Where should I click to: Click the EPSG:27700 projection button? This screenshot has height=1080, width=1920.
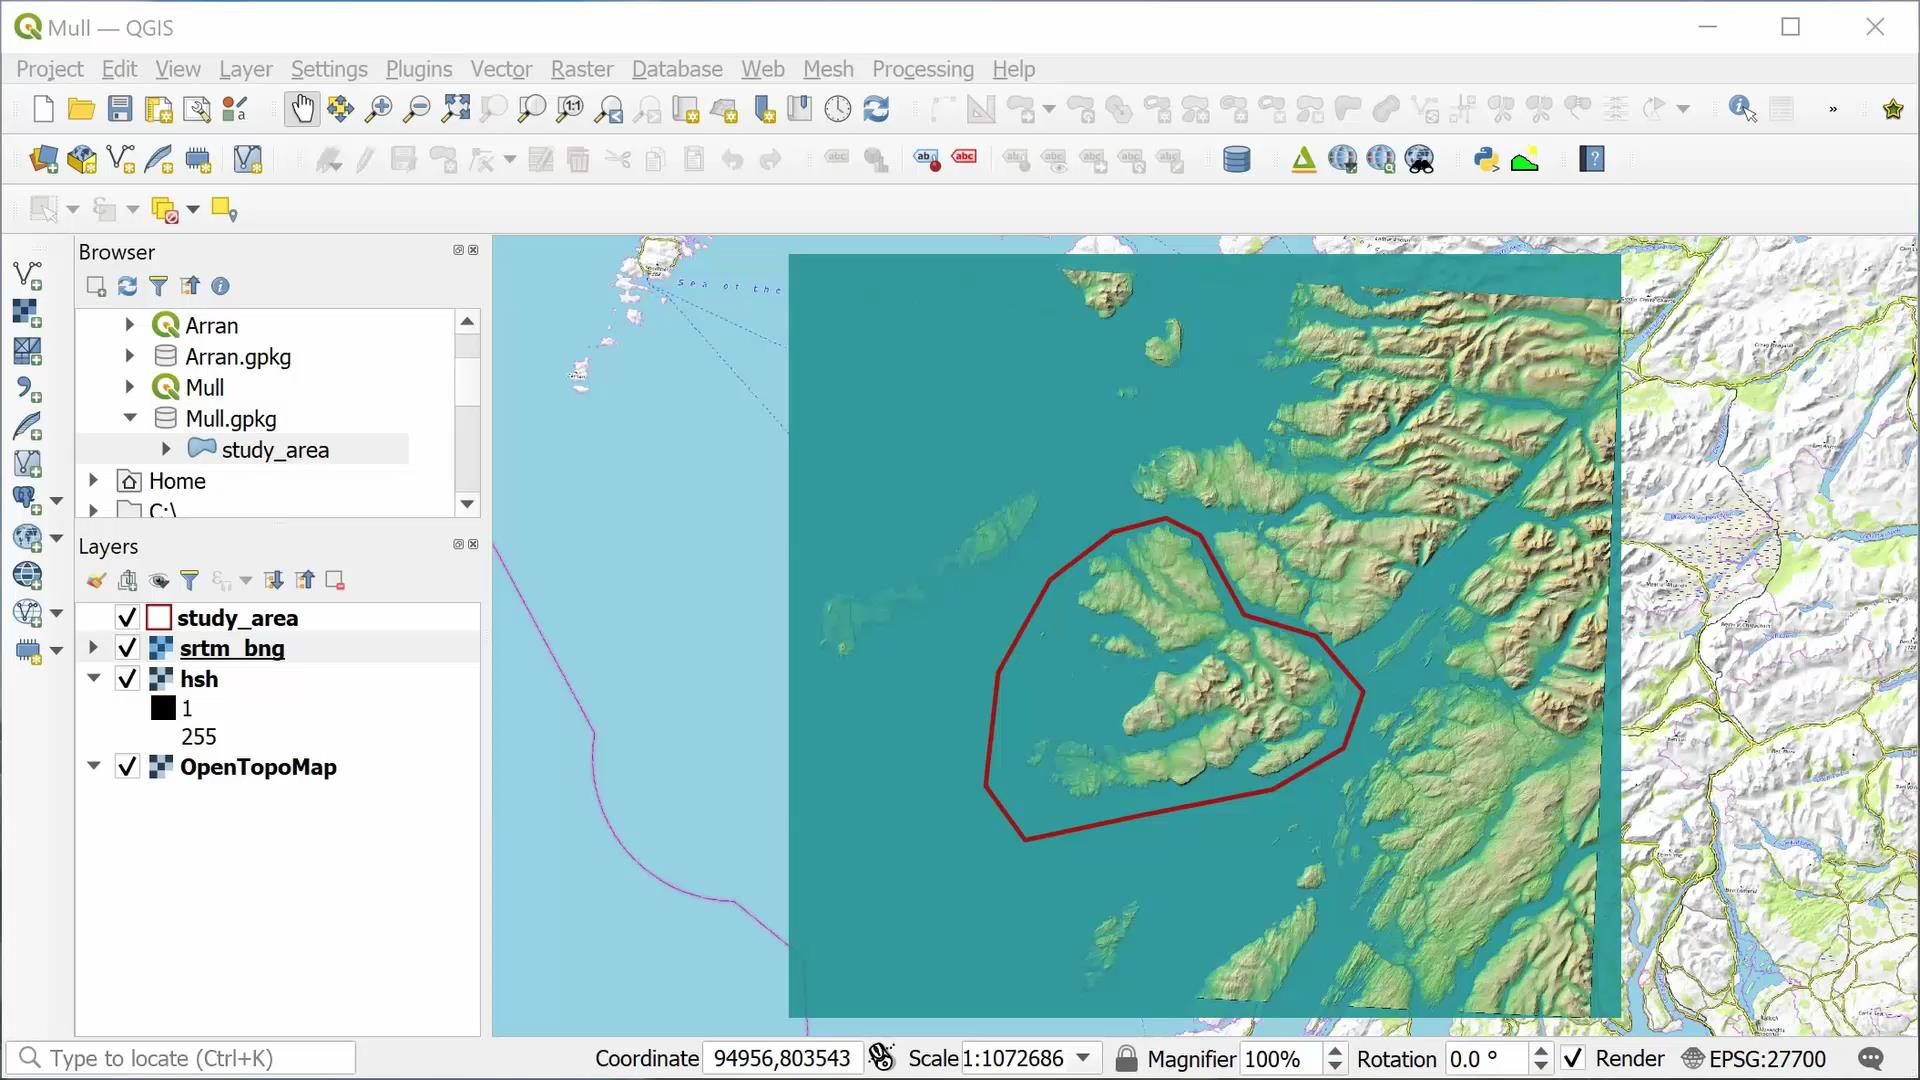click(1756, 1058)
